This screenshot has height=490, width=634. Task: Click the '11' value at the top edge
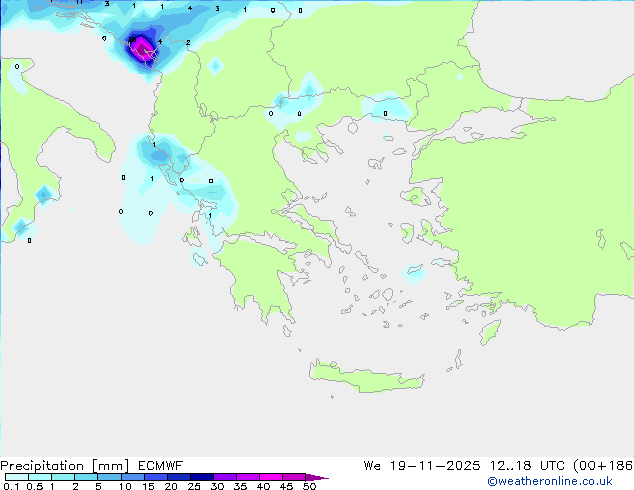click(x=79, y=2)
